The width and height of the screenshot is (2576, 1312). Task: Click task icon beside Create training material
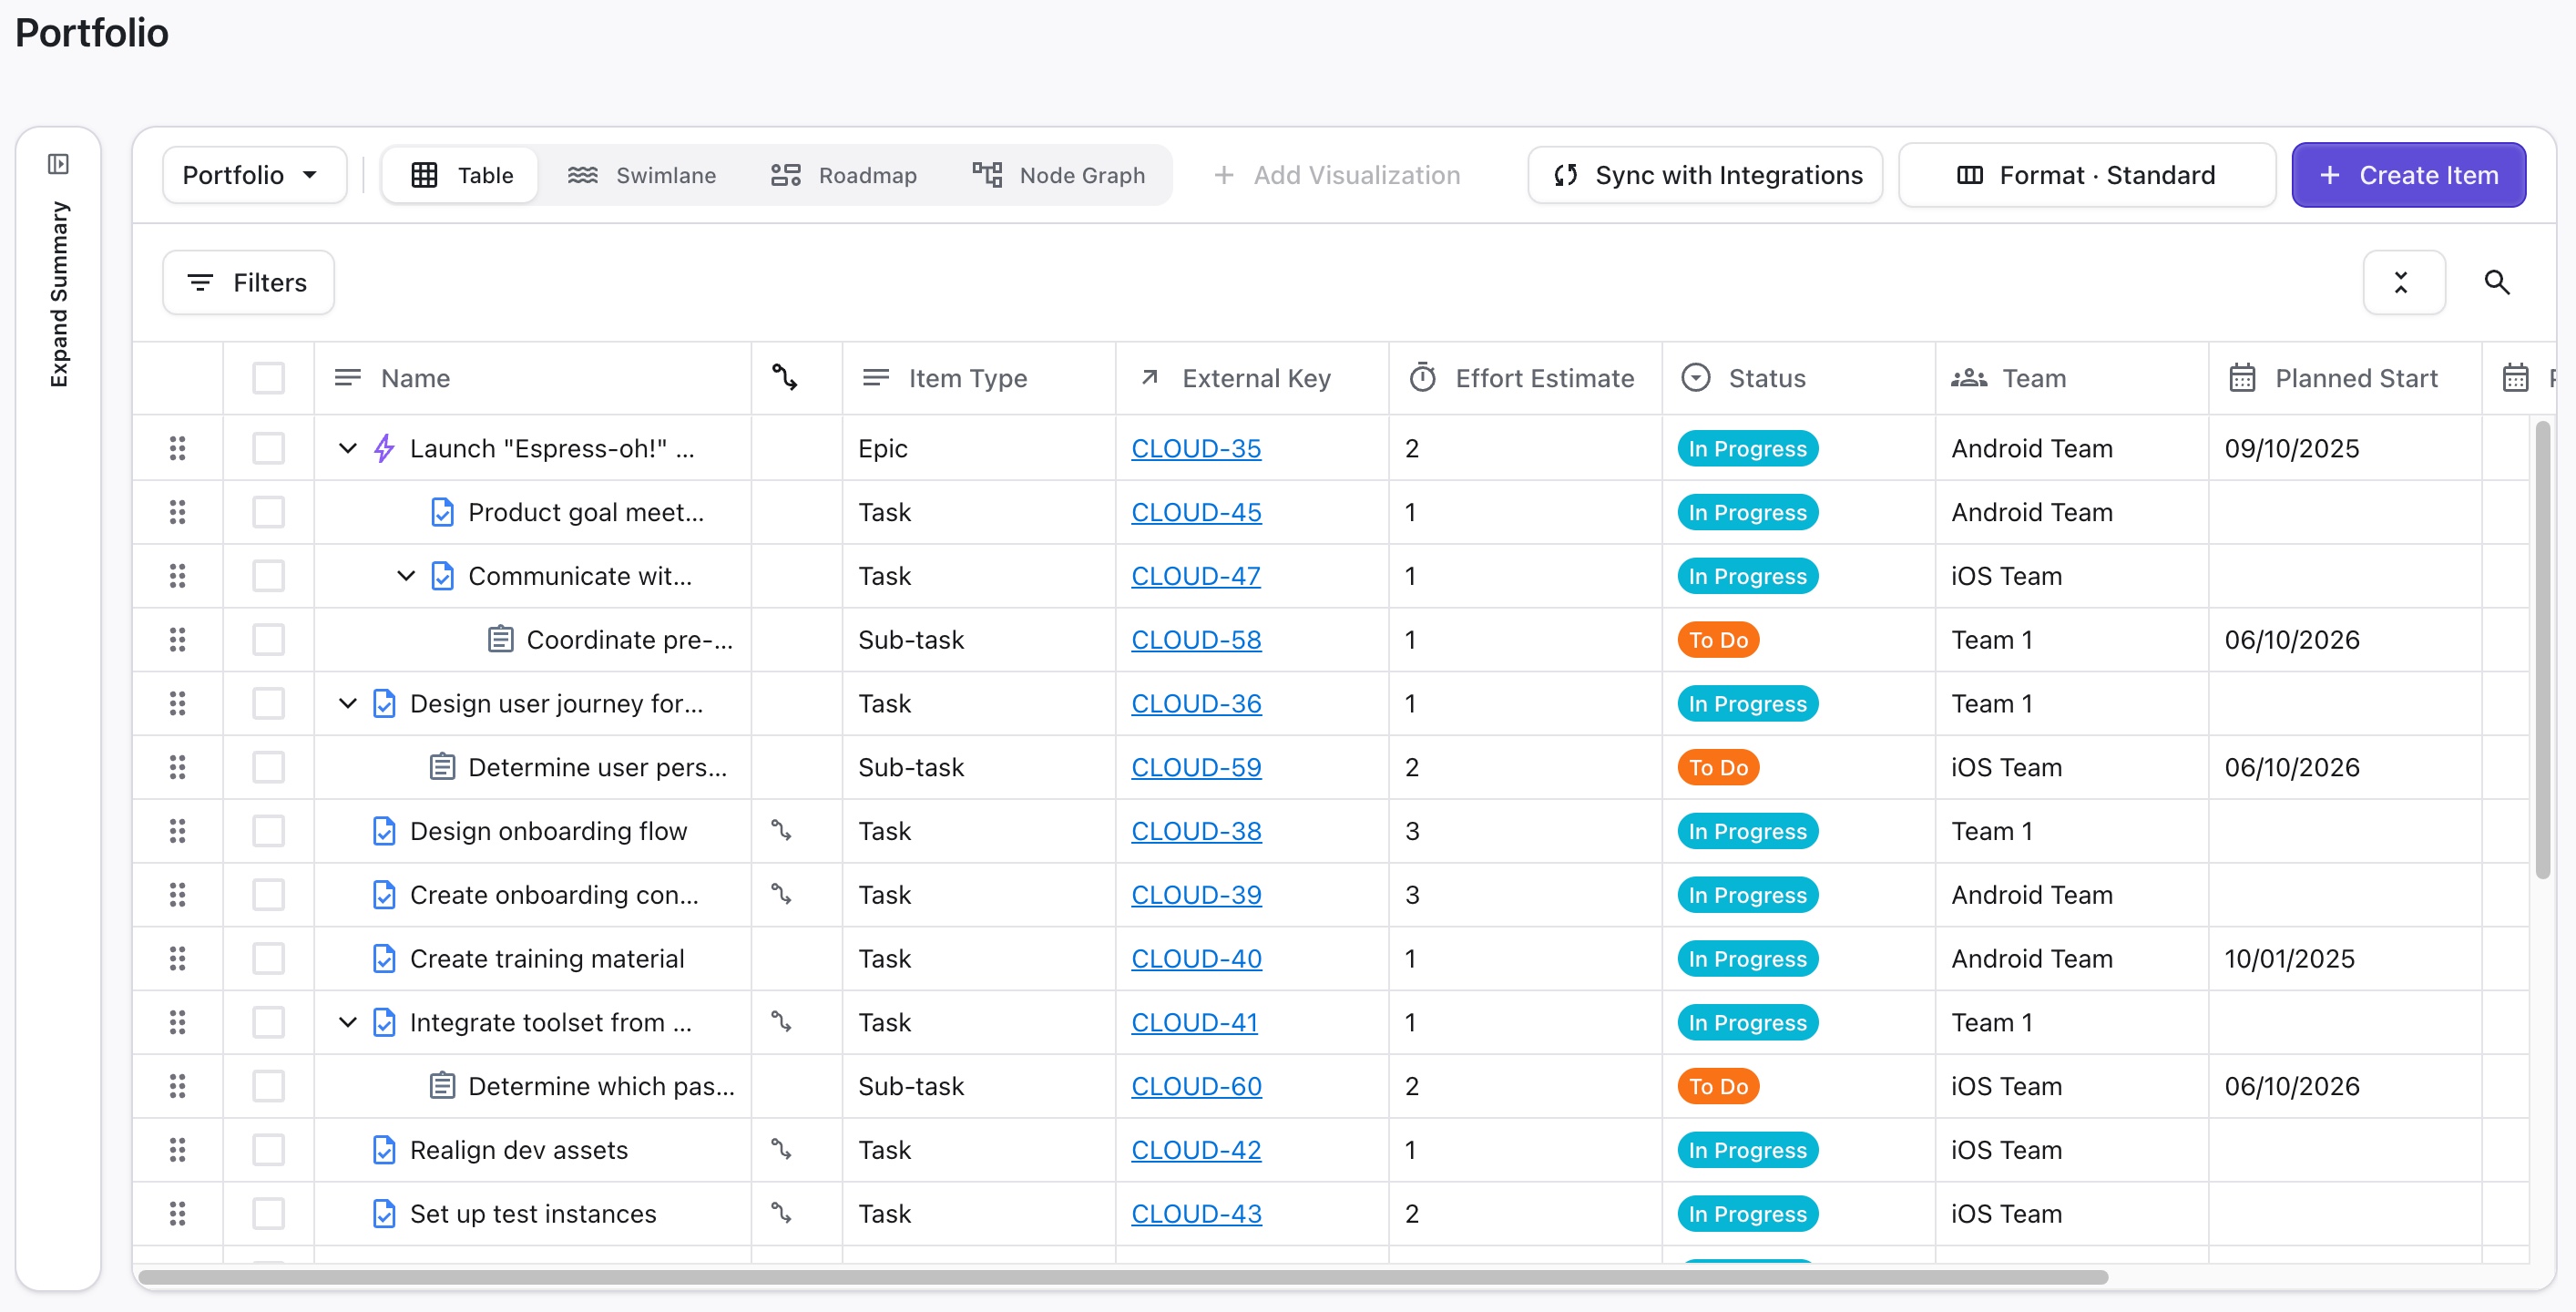pyautogui.click(x=384, y=958)
